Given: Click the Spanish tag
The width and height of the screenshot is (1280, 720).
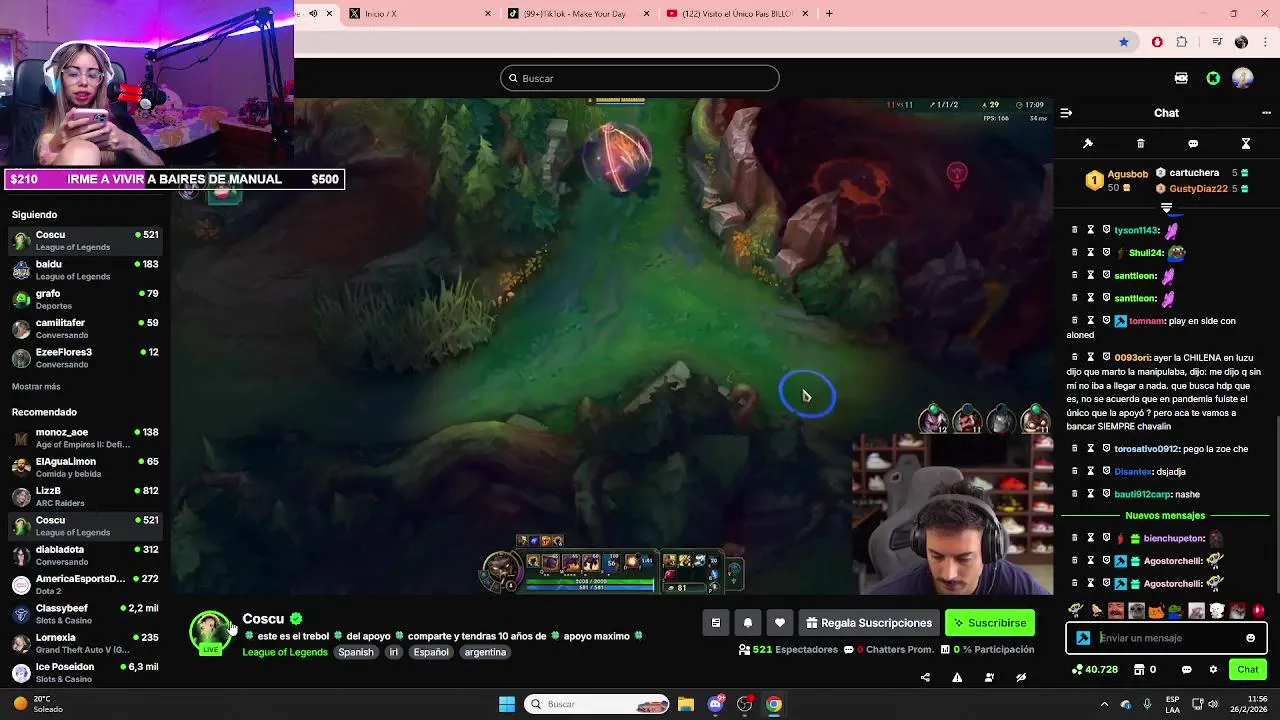Looking at the screenshot, I should coord(355,652).
